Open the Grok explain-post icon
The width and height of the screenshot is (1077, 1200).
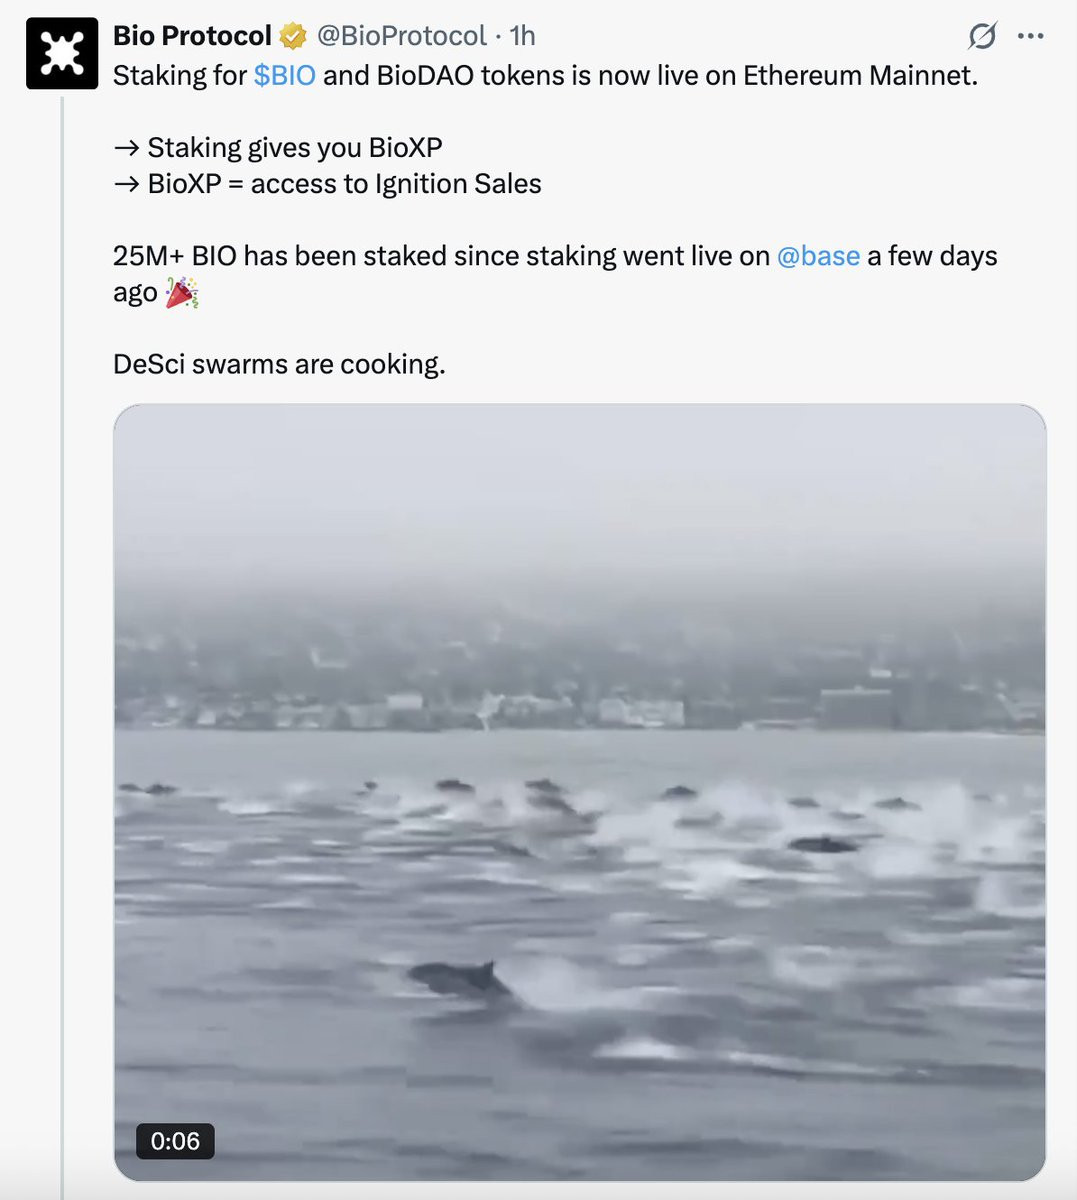(982, 37)
